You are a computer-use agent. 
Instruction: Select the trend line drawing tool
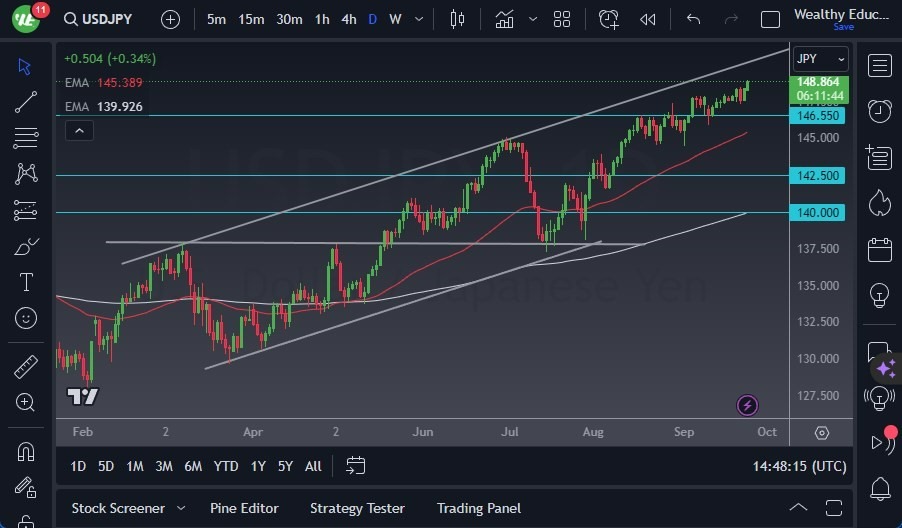(25, 102)
